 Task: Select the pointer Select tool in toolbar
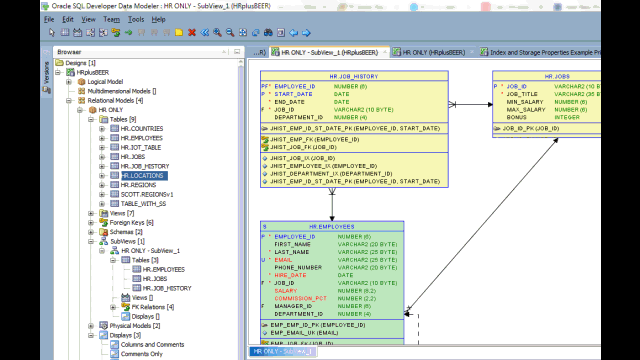tap(52, 33)
